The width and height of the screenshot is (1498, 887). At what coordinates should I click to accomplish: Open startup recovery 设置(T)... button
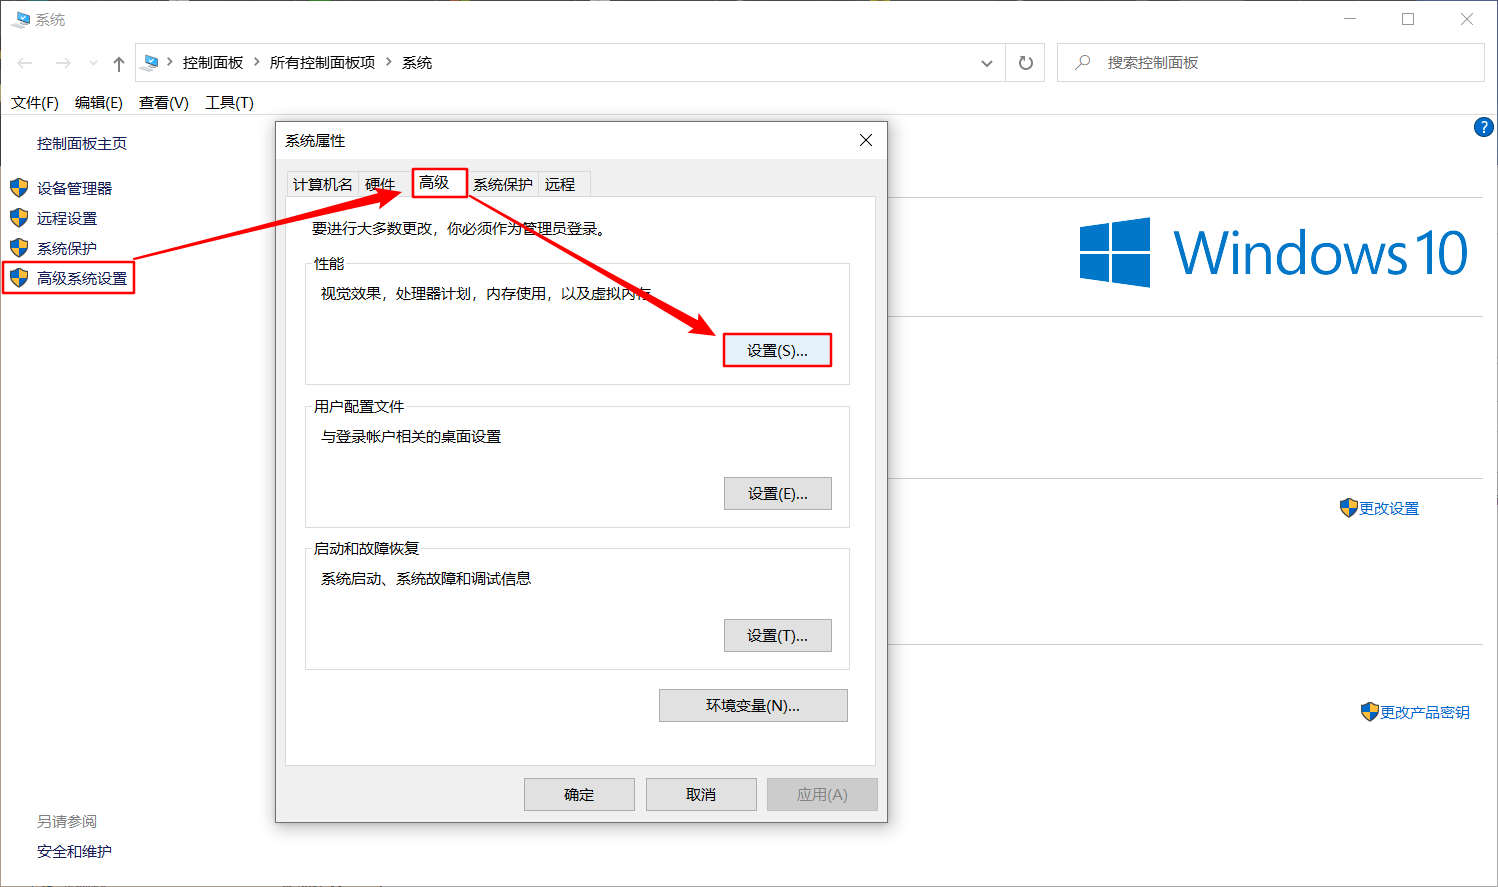(x=778, y=636)
